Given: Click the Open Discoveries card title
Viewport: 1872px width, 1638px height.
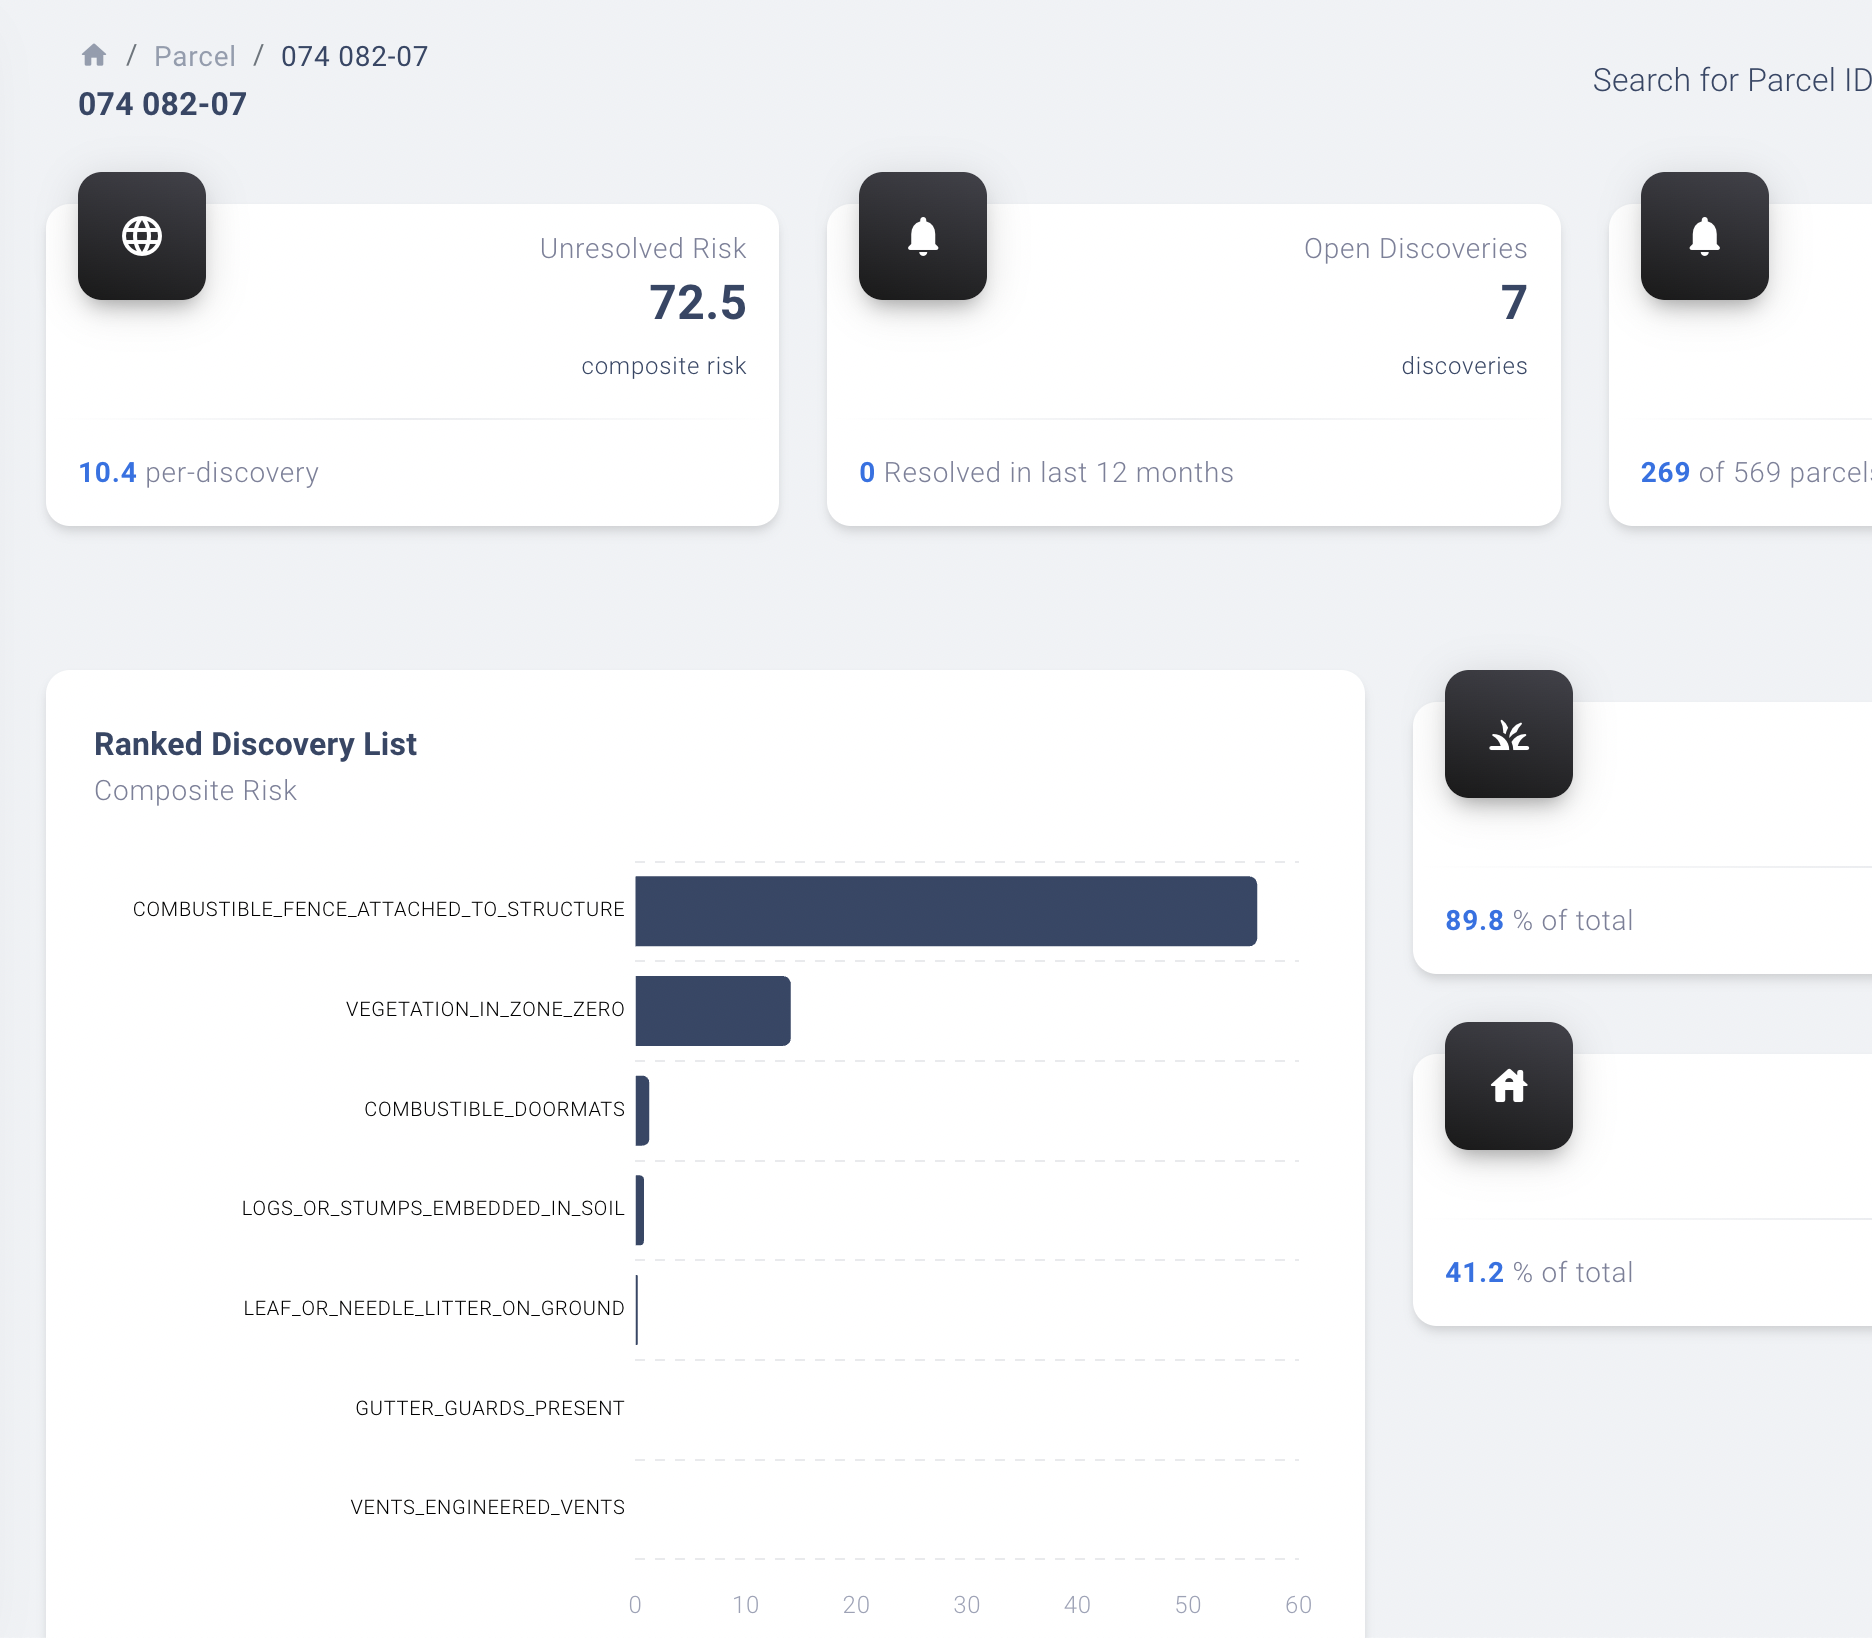Looking at the screenshot, I should (x=1415, y=248).
